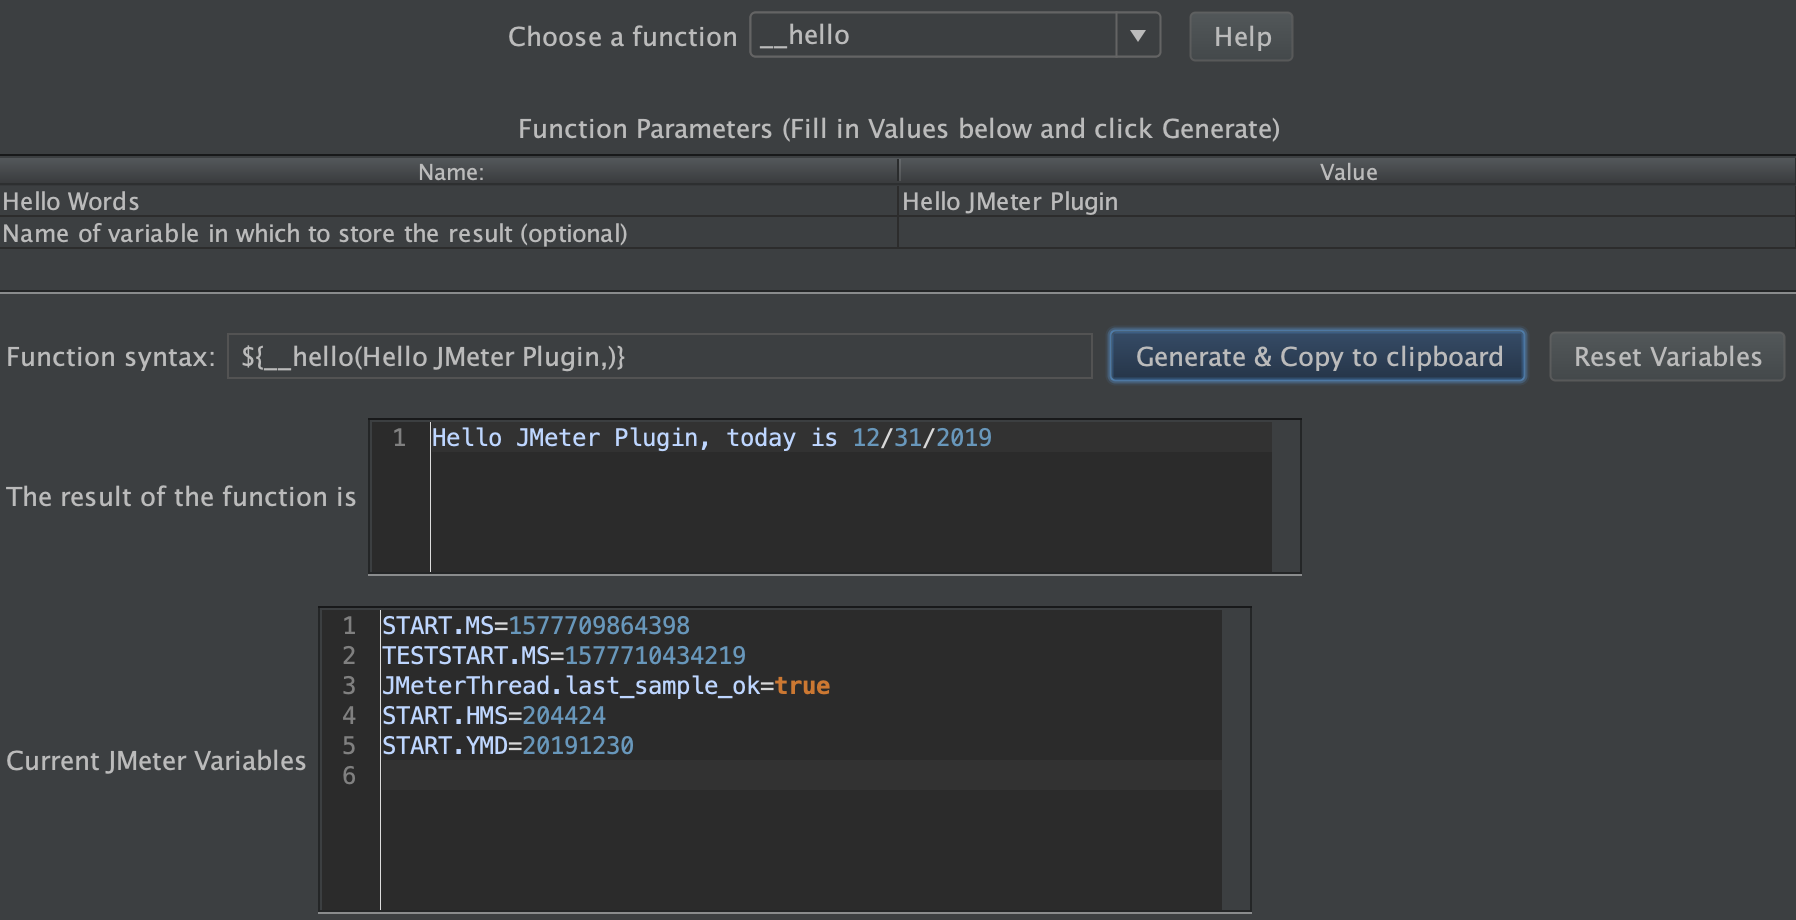This screenshot has height=920, width=1796.
Task: Click the 'Function syntax:' label
Action: point(111,357)
